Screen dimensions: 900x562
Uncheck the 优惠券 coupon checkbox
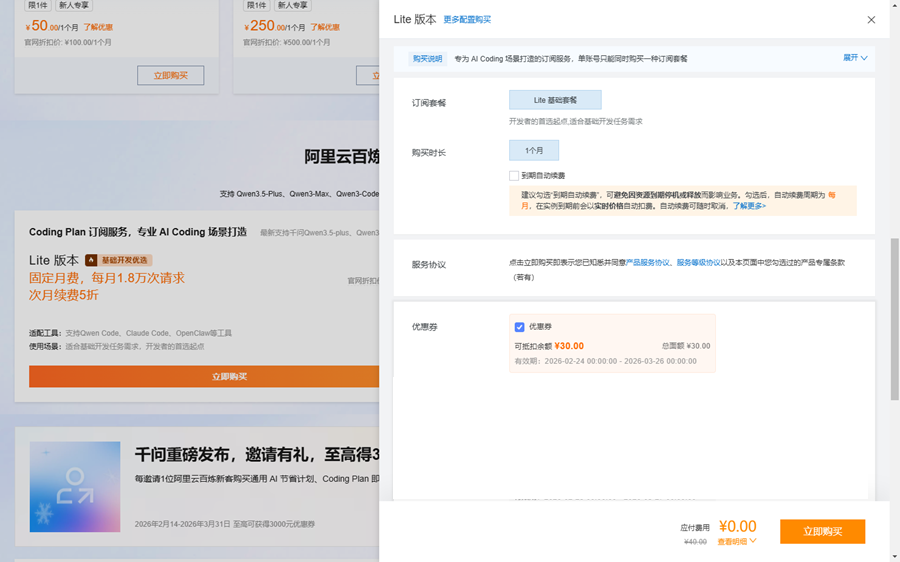pyautogui.click(x=519, y=327)
